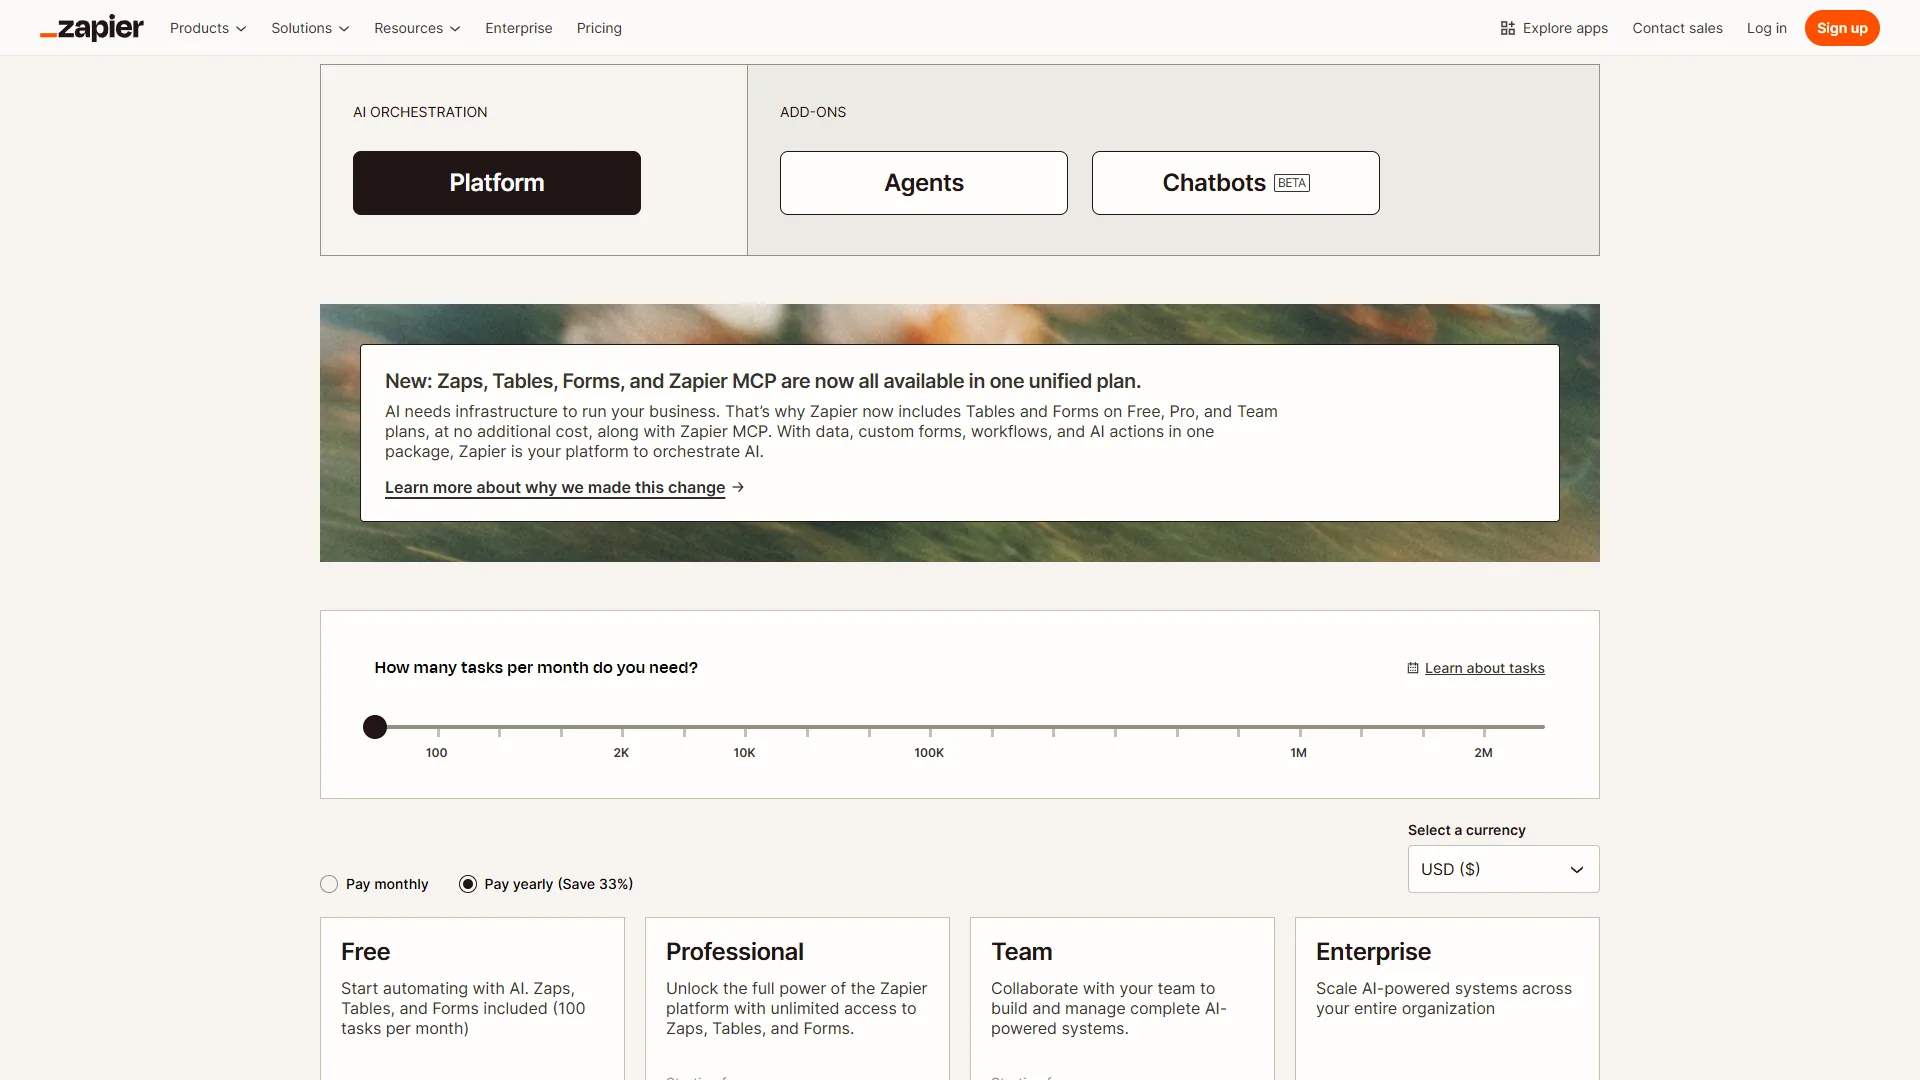The width and height of the screenshot is (1920, 1080).
Task: Click the 'How many tasks per month' question
Action: click(536, 667)
